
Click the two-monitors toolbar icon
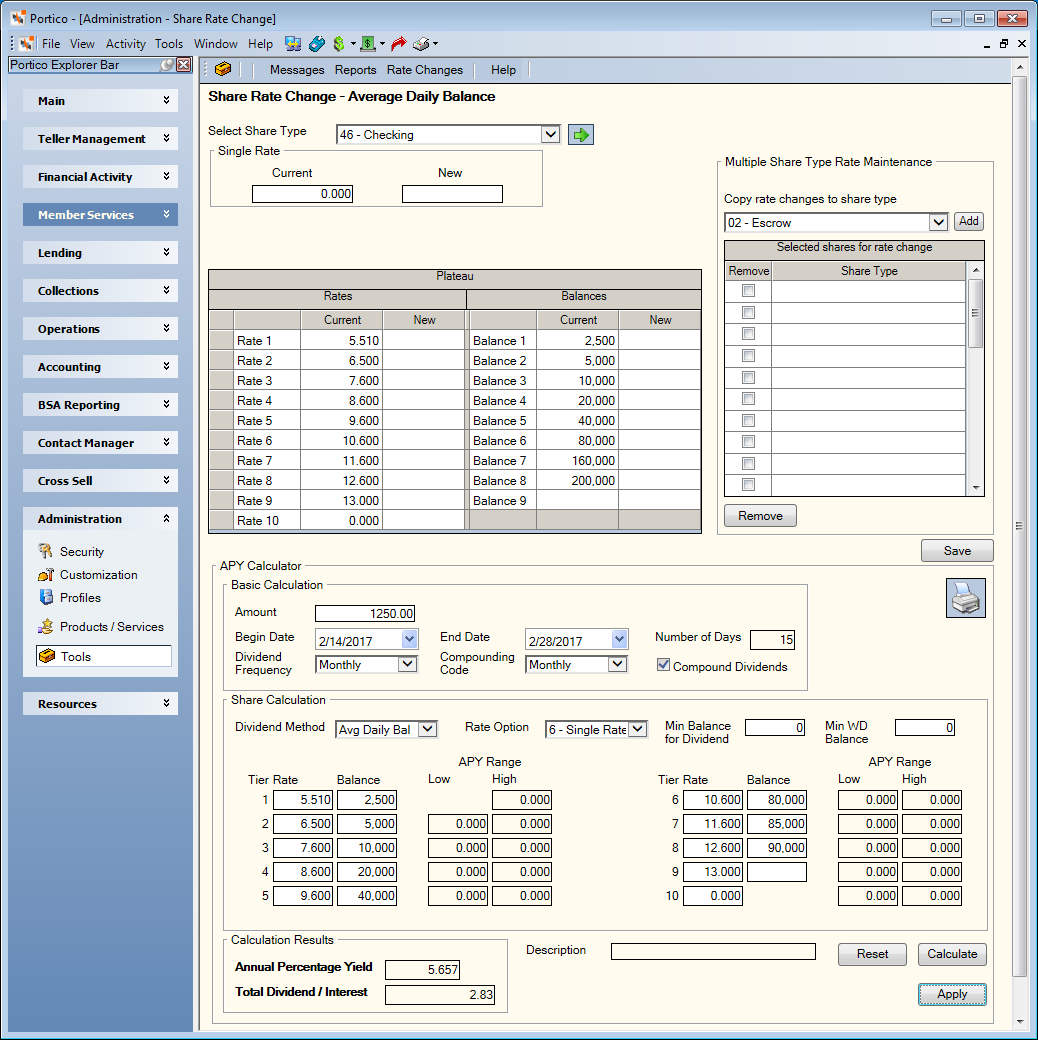(x=293, y=44)
